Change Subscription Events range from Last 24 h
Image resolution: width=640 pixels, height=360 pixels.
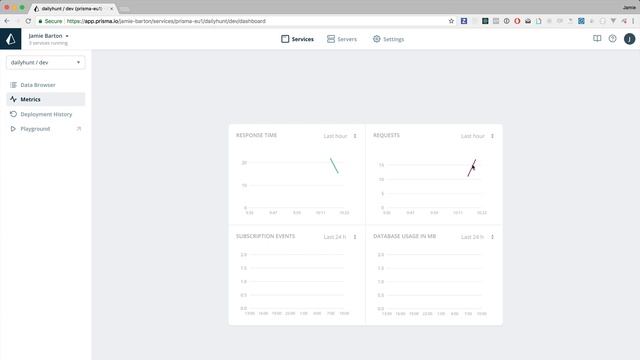340,237
